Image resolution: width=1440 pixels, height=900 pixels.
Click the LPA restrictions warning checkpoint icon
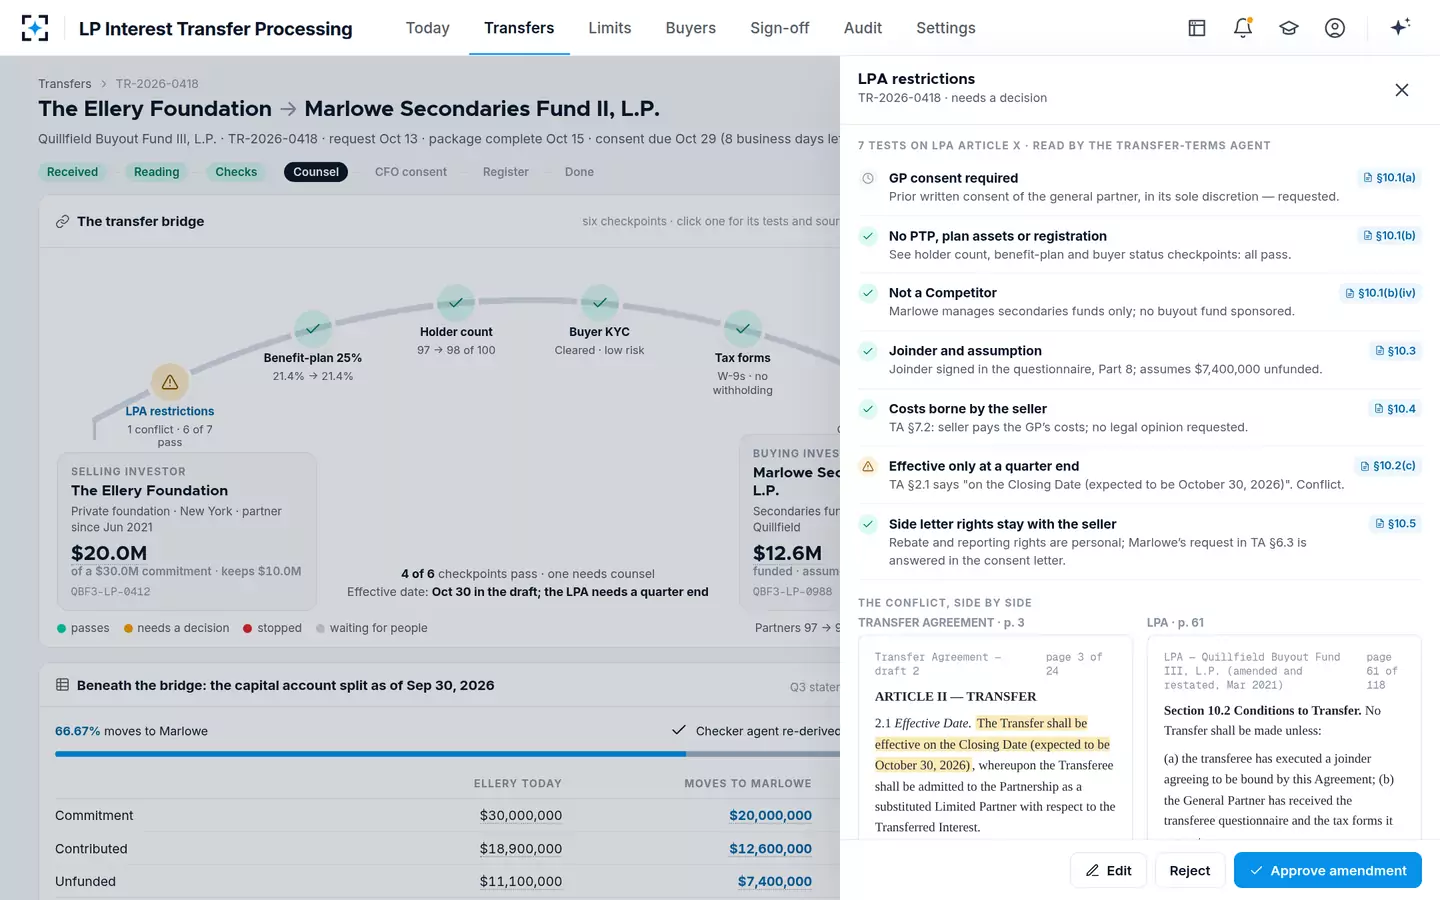[x=170, y=382]
